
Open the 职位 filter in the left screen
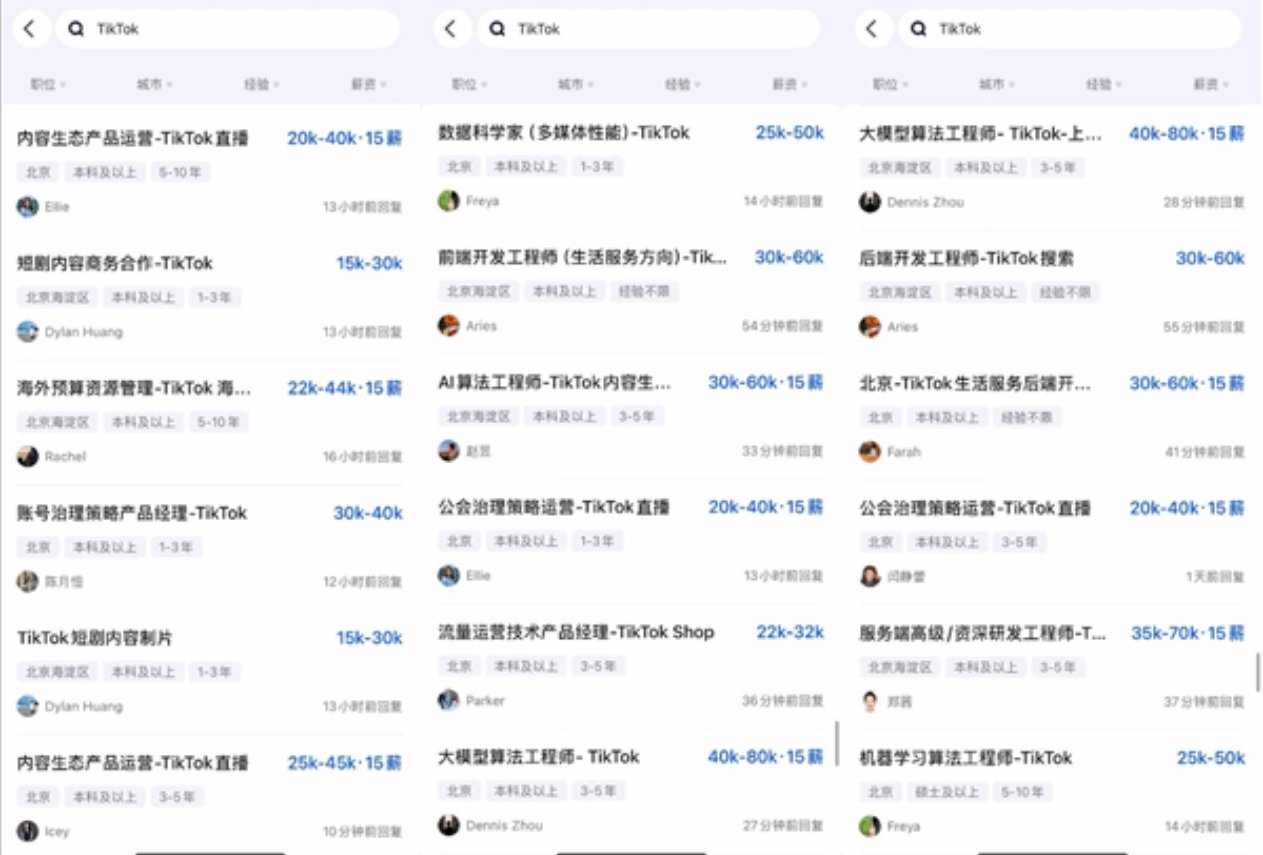pyautogui.click(x=49, y=85)
